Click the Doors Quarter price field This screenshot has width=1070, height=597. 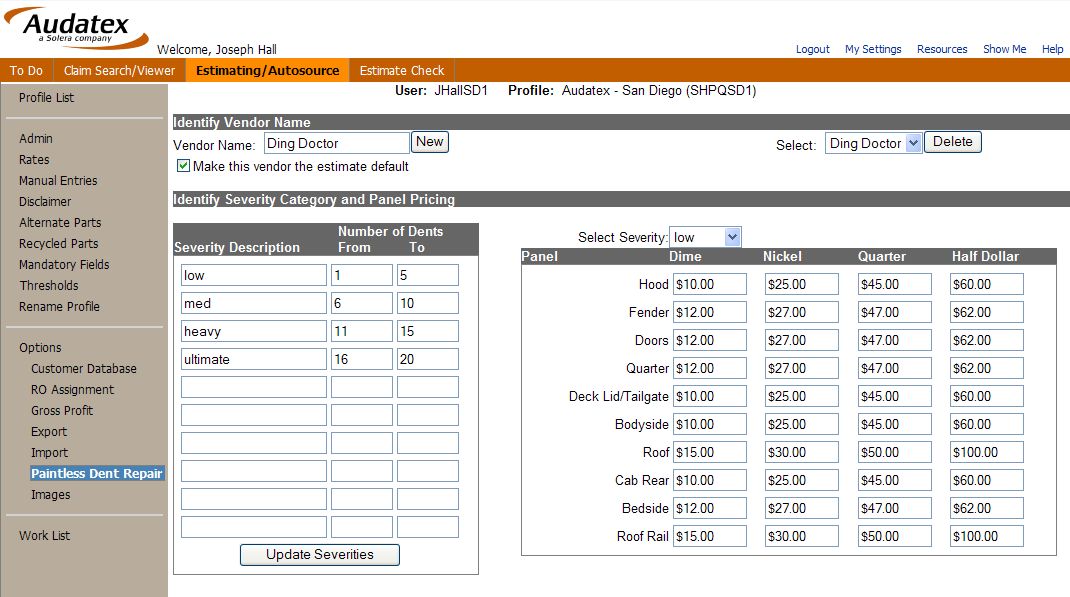[x=895, y=340]
